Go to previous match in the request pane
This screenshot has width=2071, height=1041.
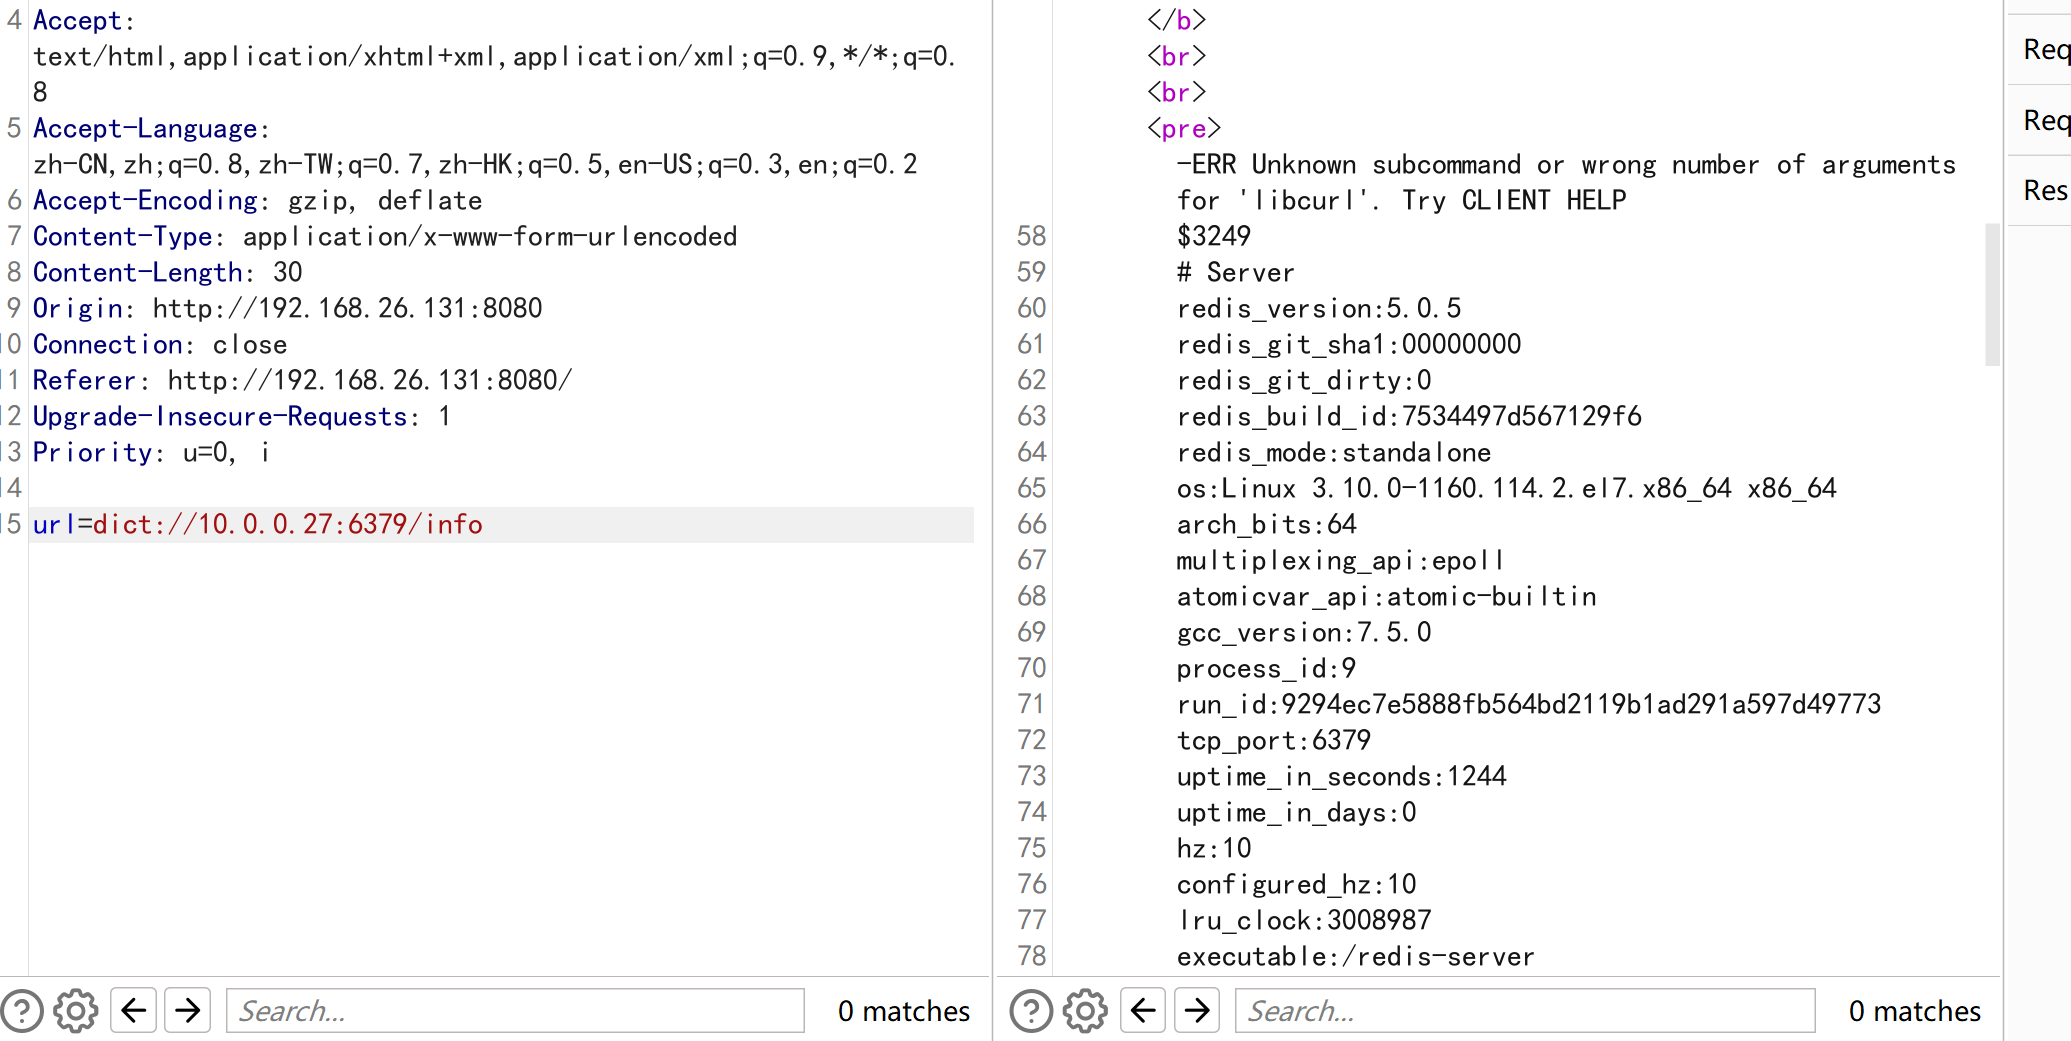click(x=133, y=1011)
